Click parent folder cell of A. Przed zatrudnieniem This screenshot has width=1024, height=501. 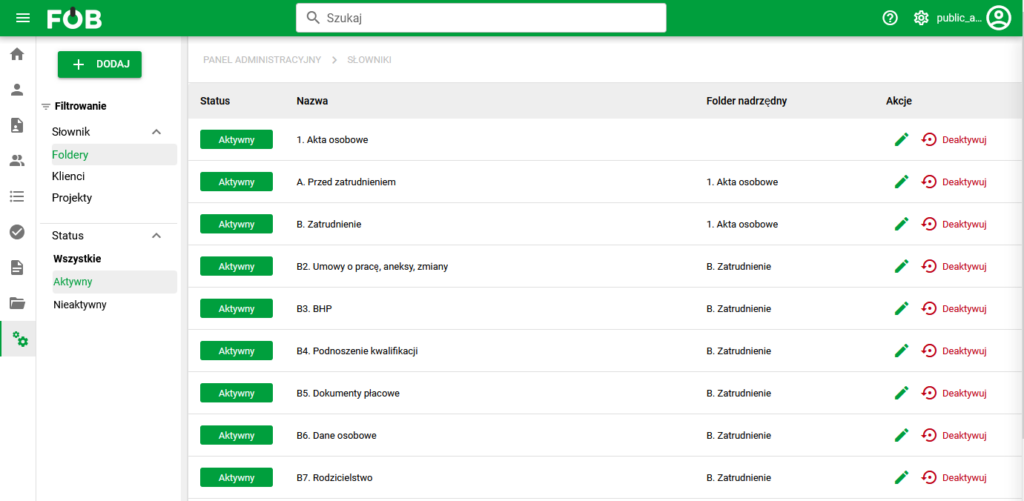pyautogui.click(x=742, y=182)
